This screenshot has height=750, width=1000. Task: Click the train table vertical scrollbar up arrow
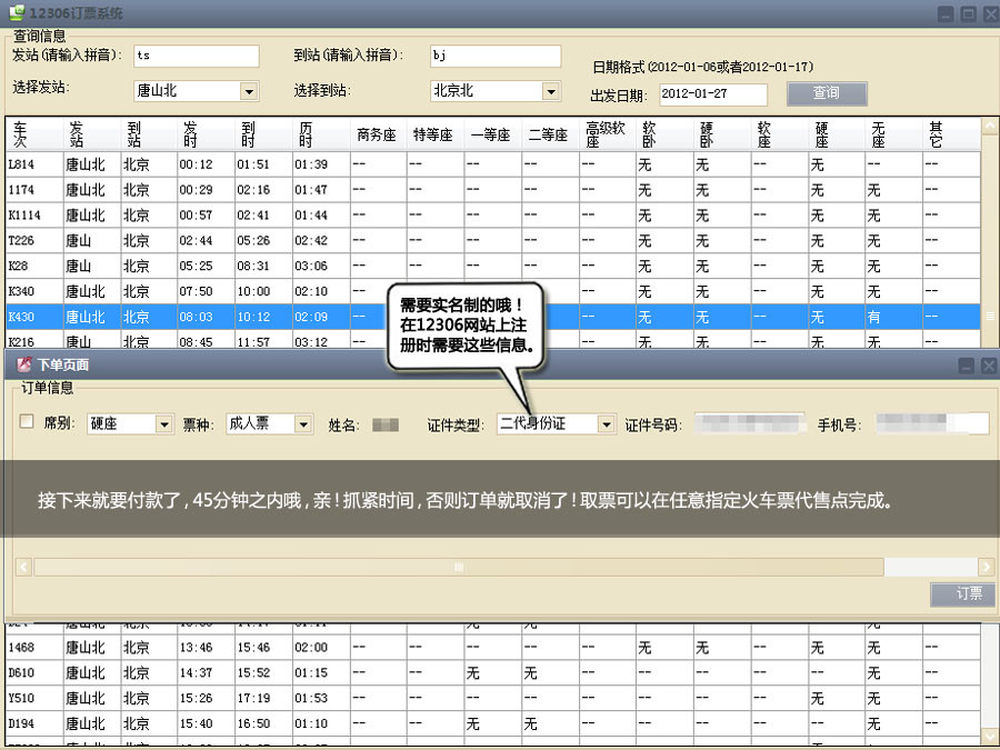pos(990,126)
